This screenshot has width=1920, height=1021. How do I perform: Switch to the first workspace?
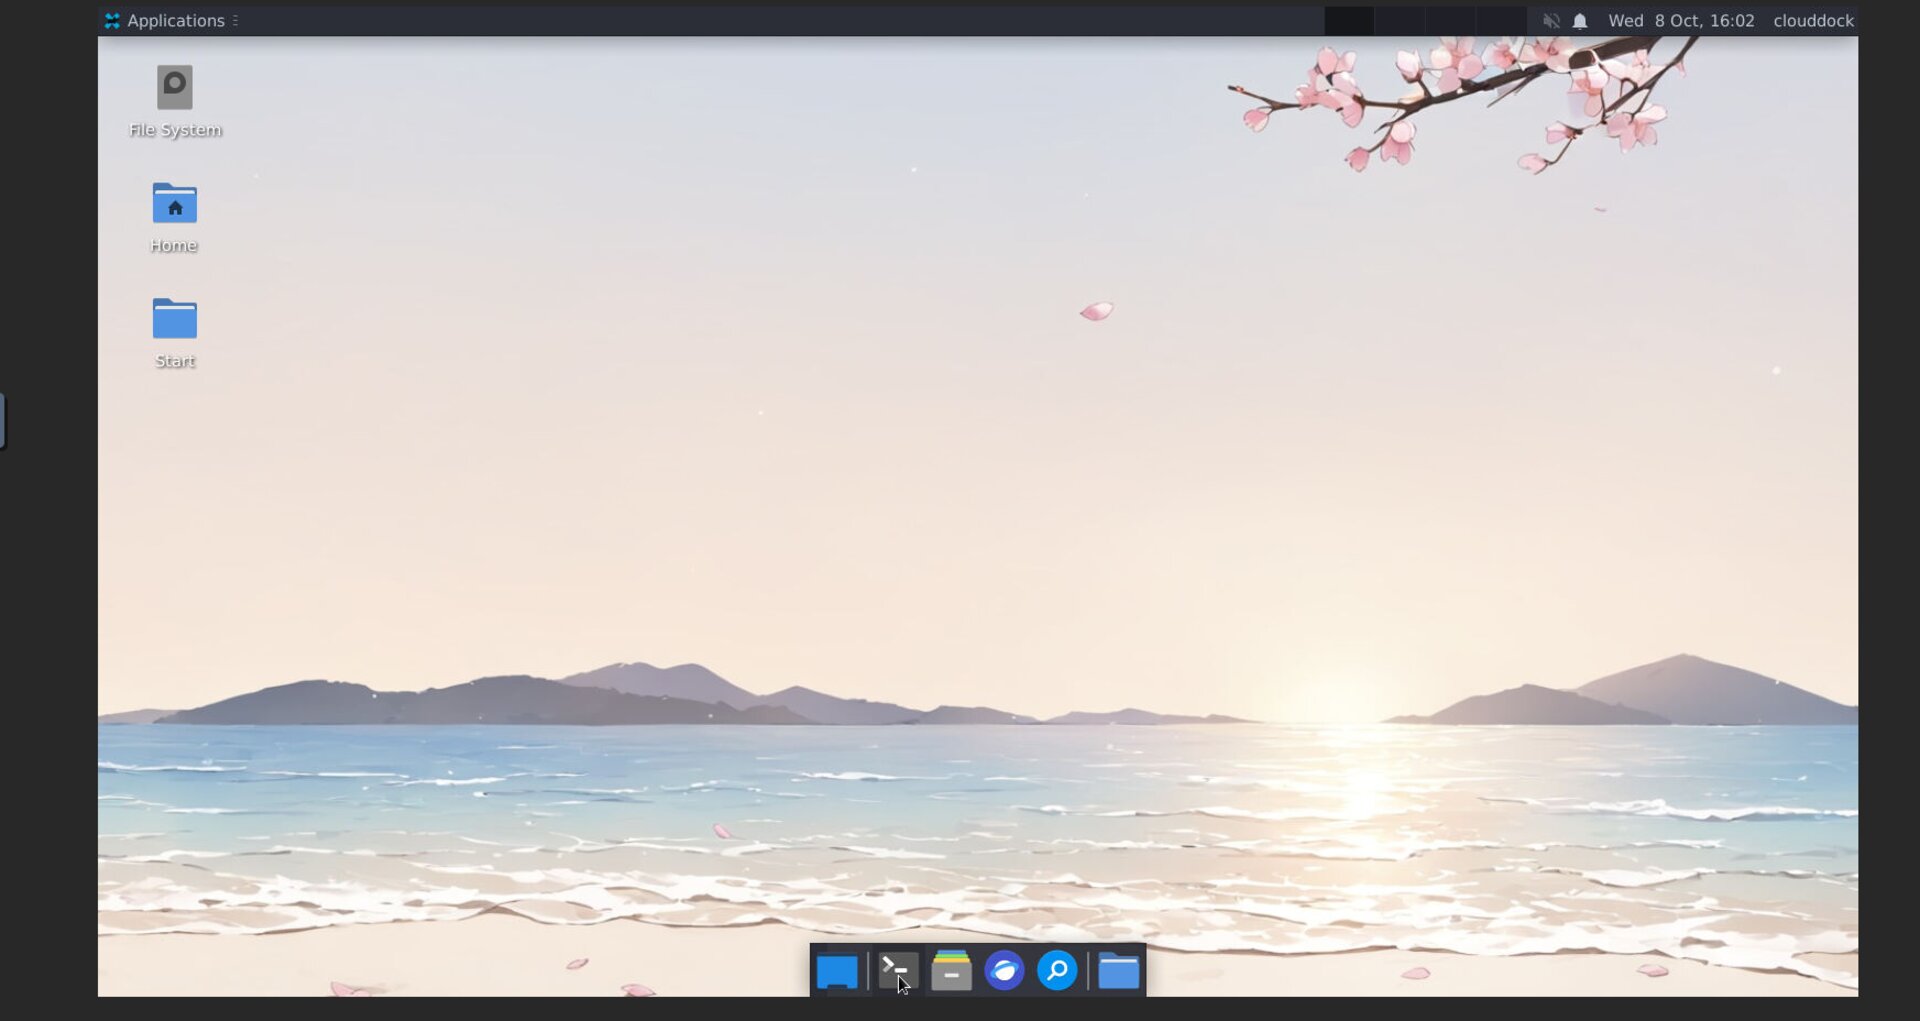coord(1349,21)
